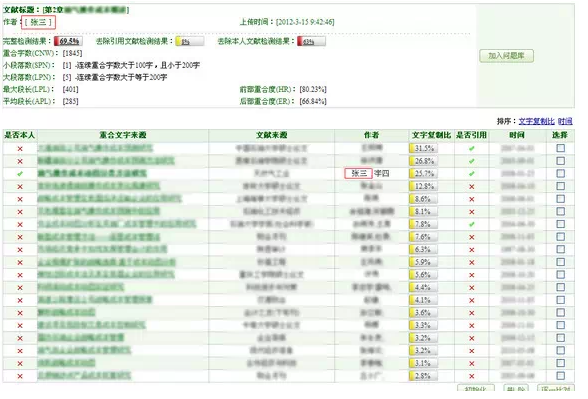Click the green check under 是否引用 in 26.8% row
Image resolution: width=588 pixels, height=399 pixels.
[x=472, y=161]
